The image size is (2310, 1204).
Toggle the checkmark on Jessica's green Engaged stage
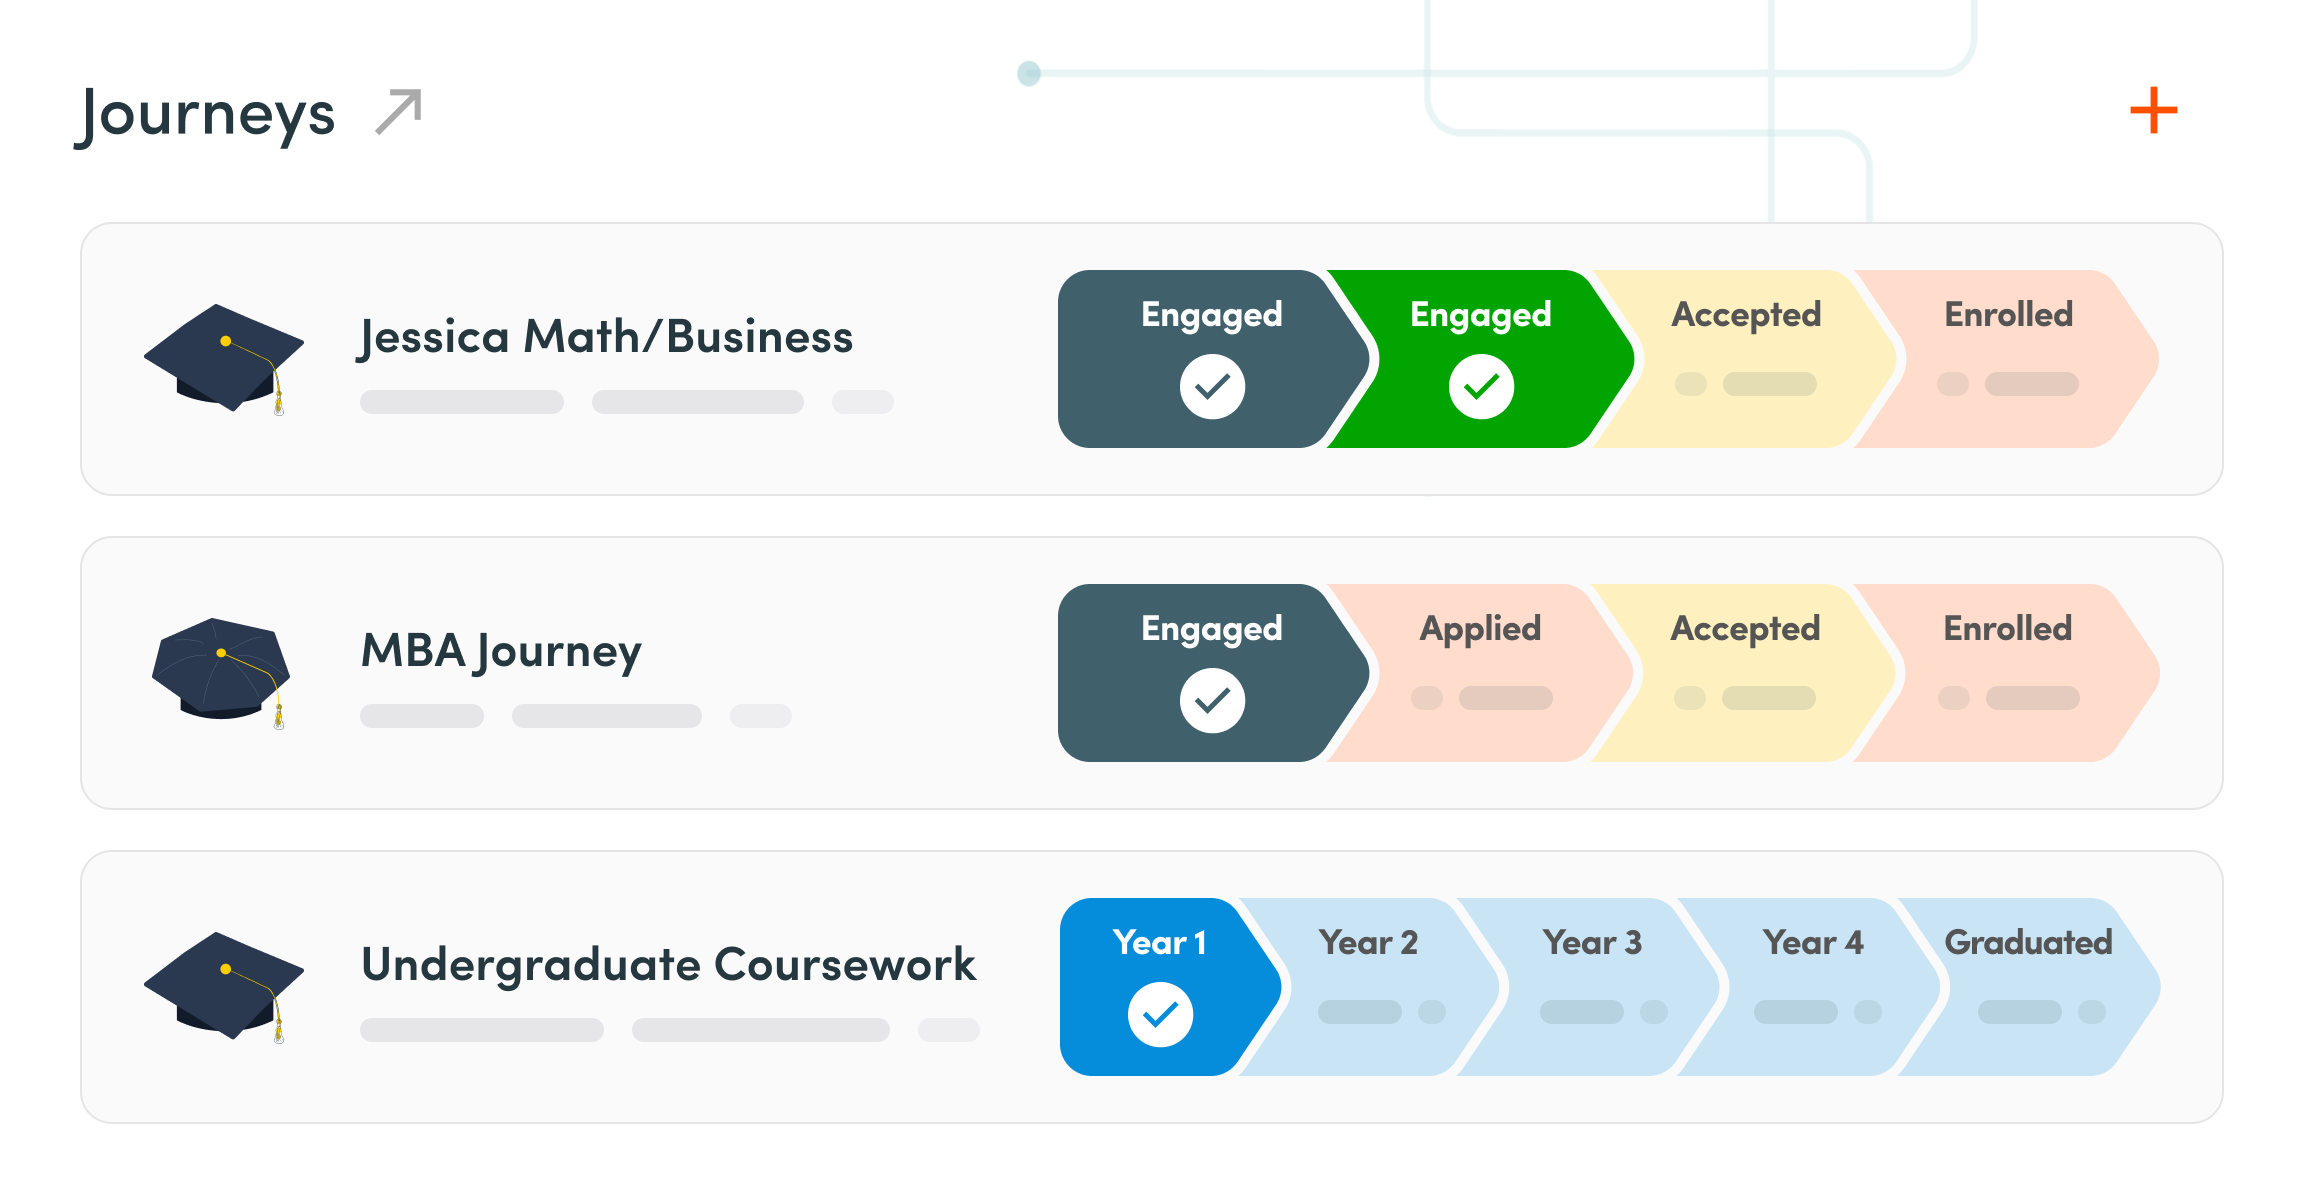click(1481, 387)
